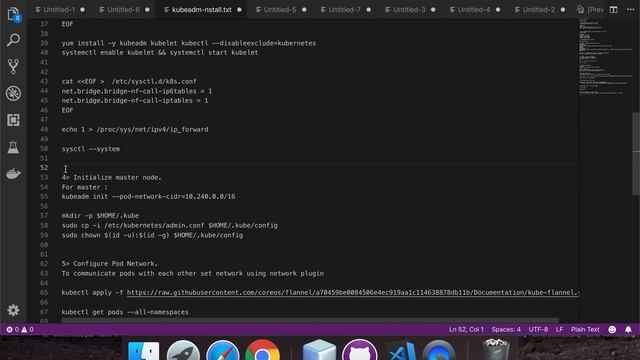Click 'echo 1 > /proc/sys/net/ipv4/ip_forward' line
The width and height of the screenshot is (640, 360).
[x=135, y=129]
